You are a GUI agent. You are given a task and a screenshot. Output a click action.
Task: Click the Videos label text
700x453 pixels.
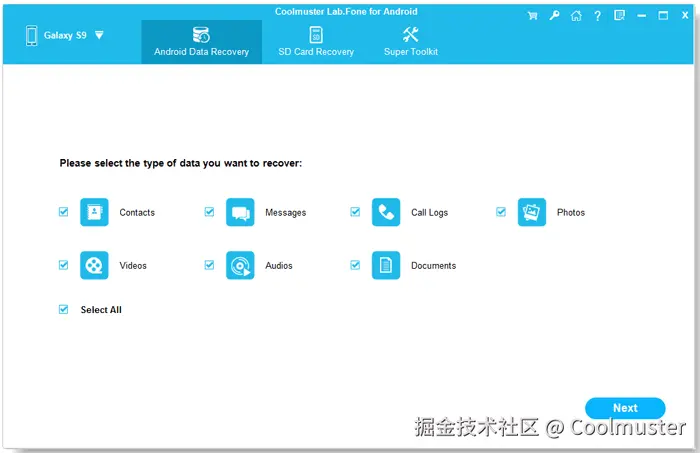(x=133, y=266)
